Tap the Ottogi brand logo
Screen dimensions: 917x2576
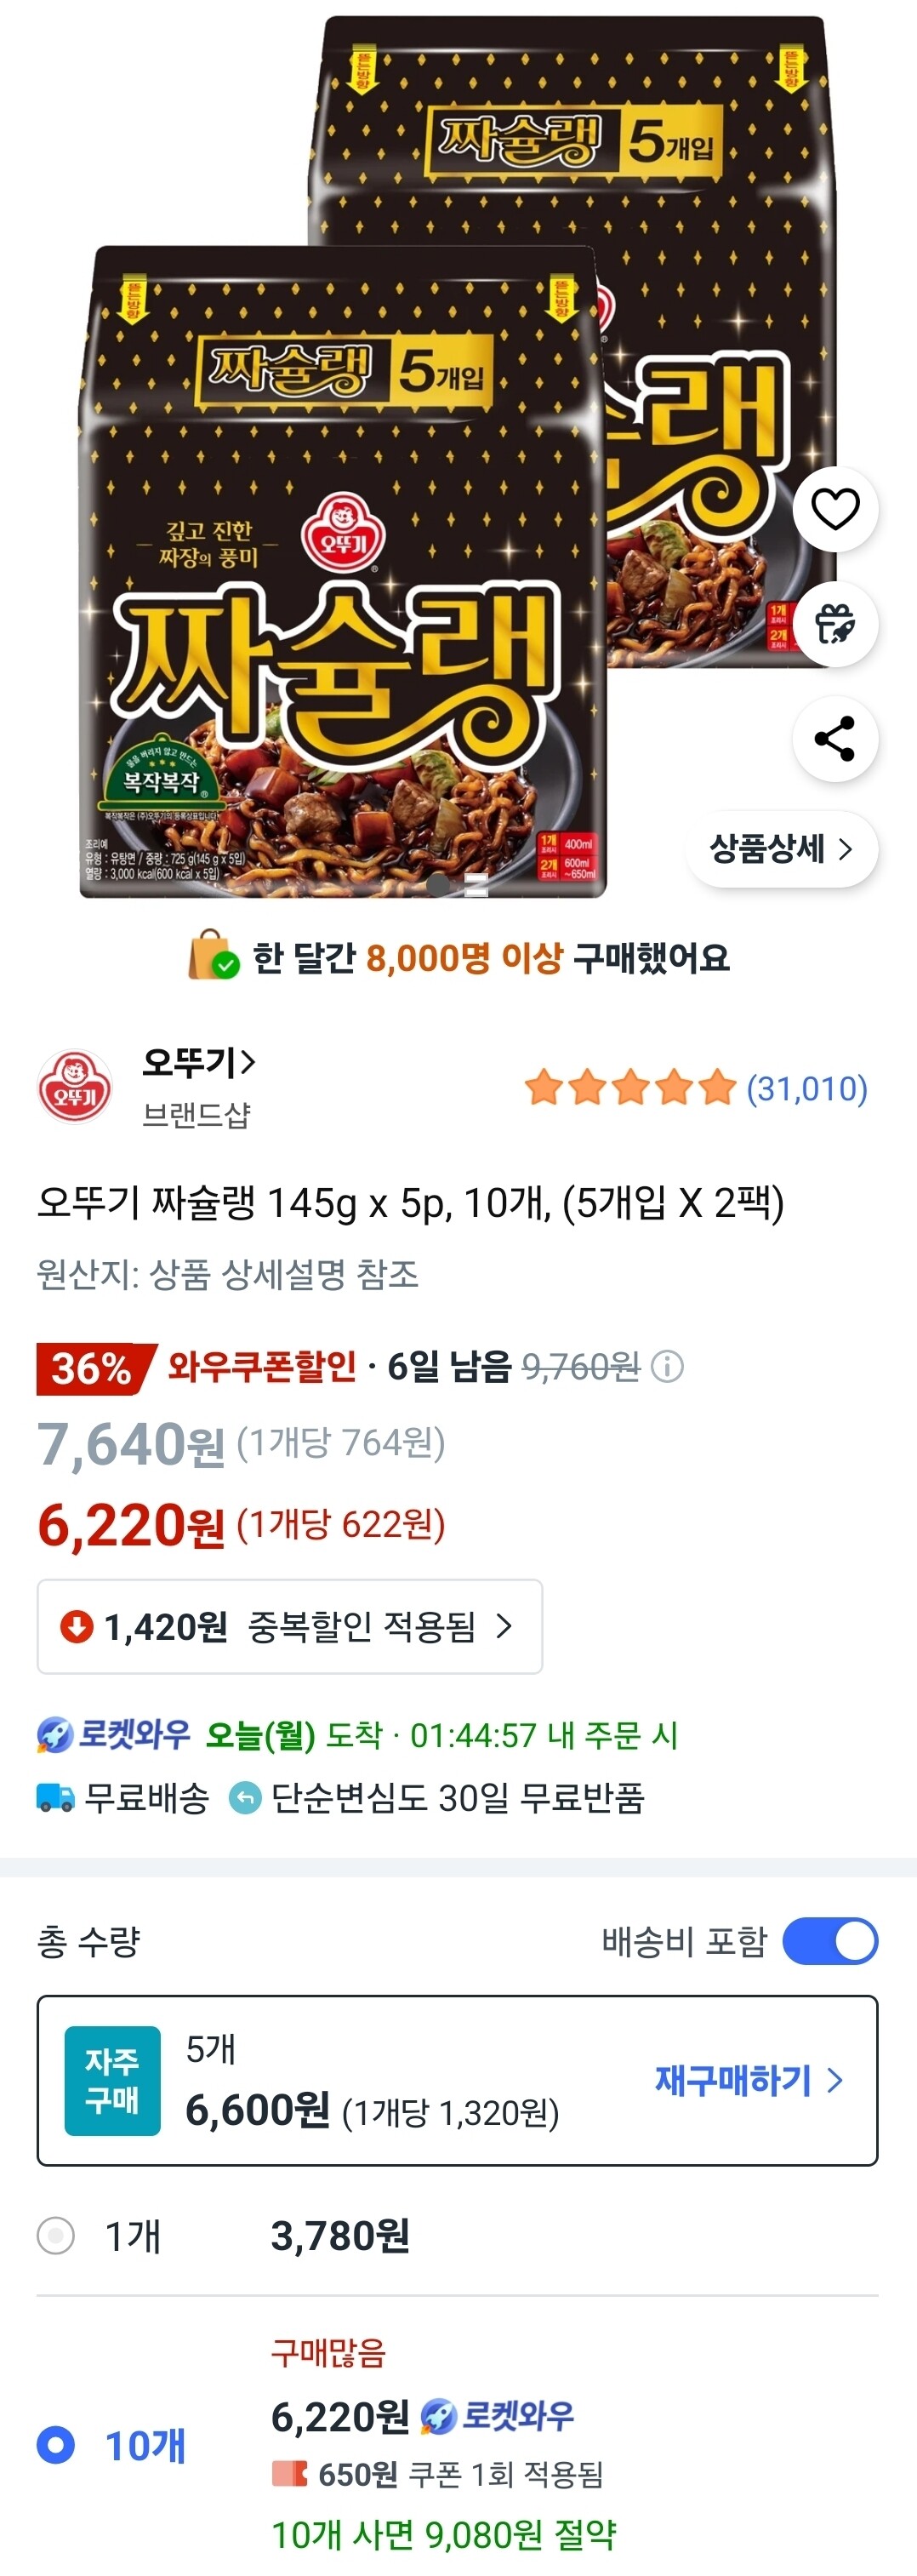click(x=75, y=1087)
